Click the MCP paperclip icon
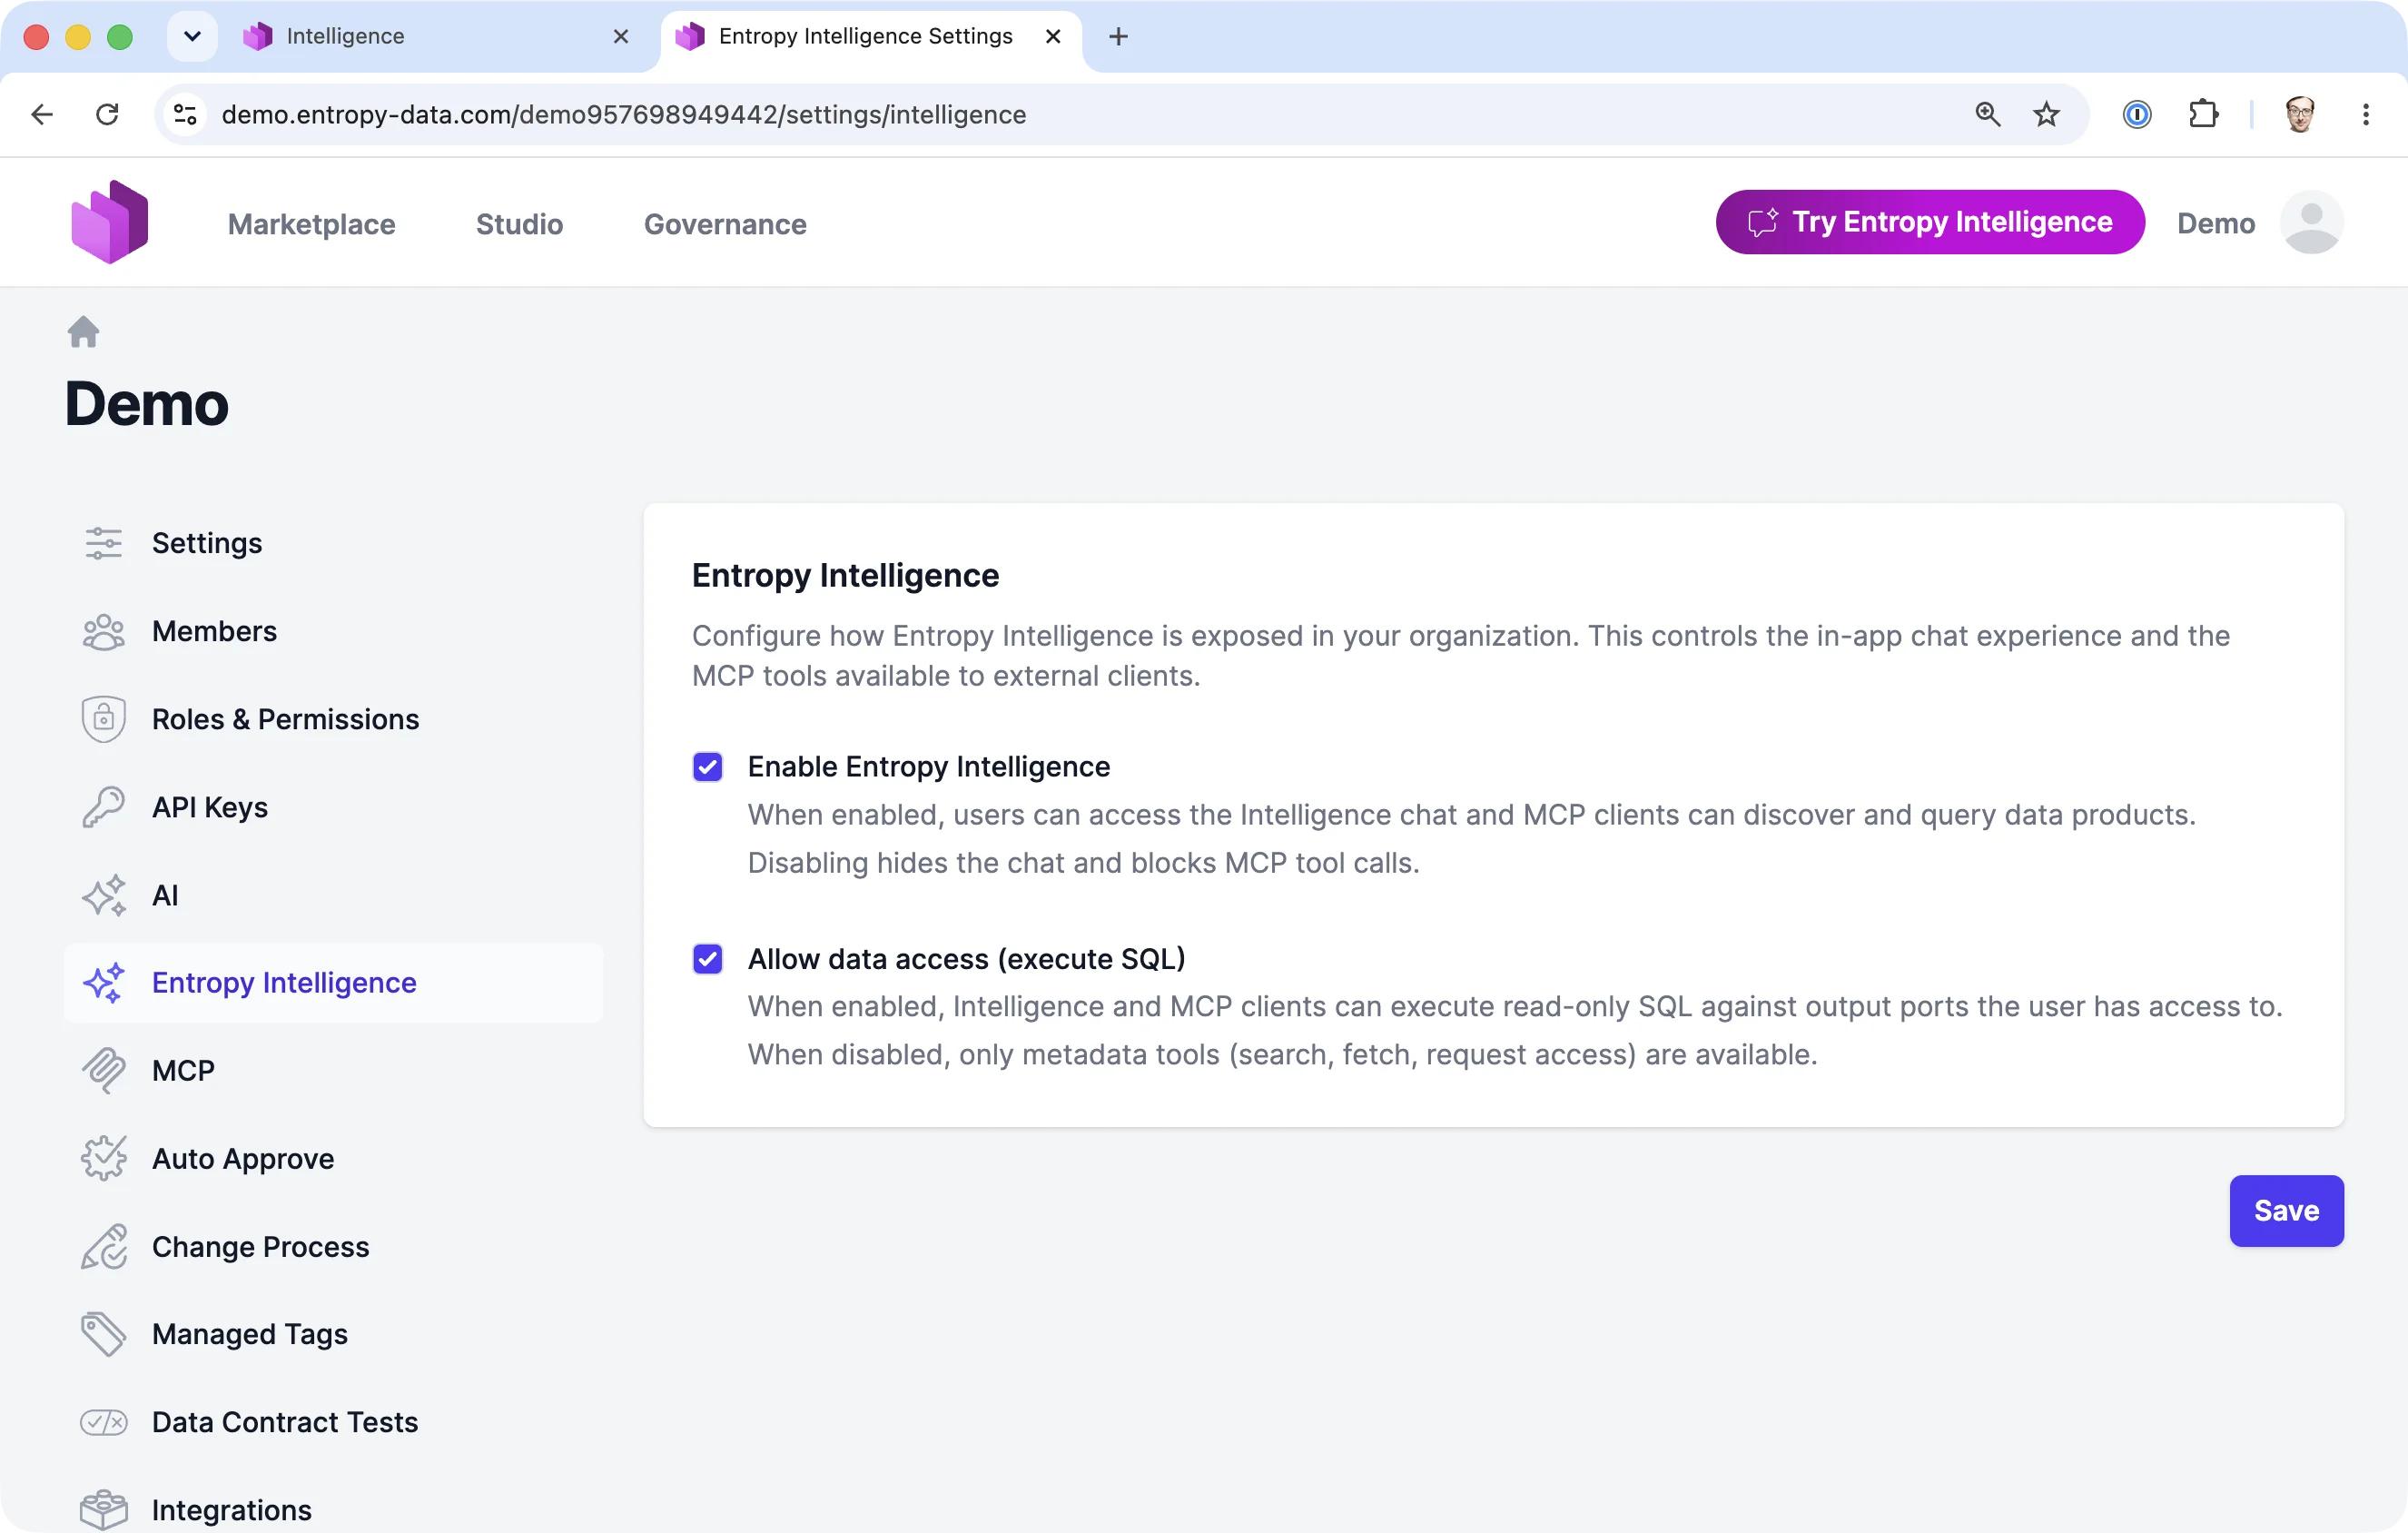This screenshot has width=2408, height=1533. pyautogui.click(x=103, y=1071)
